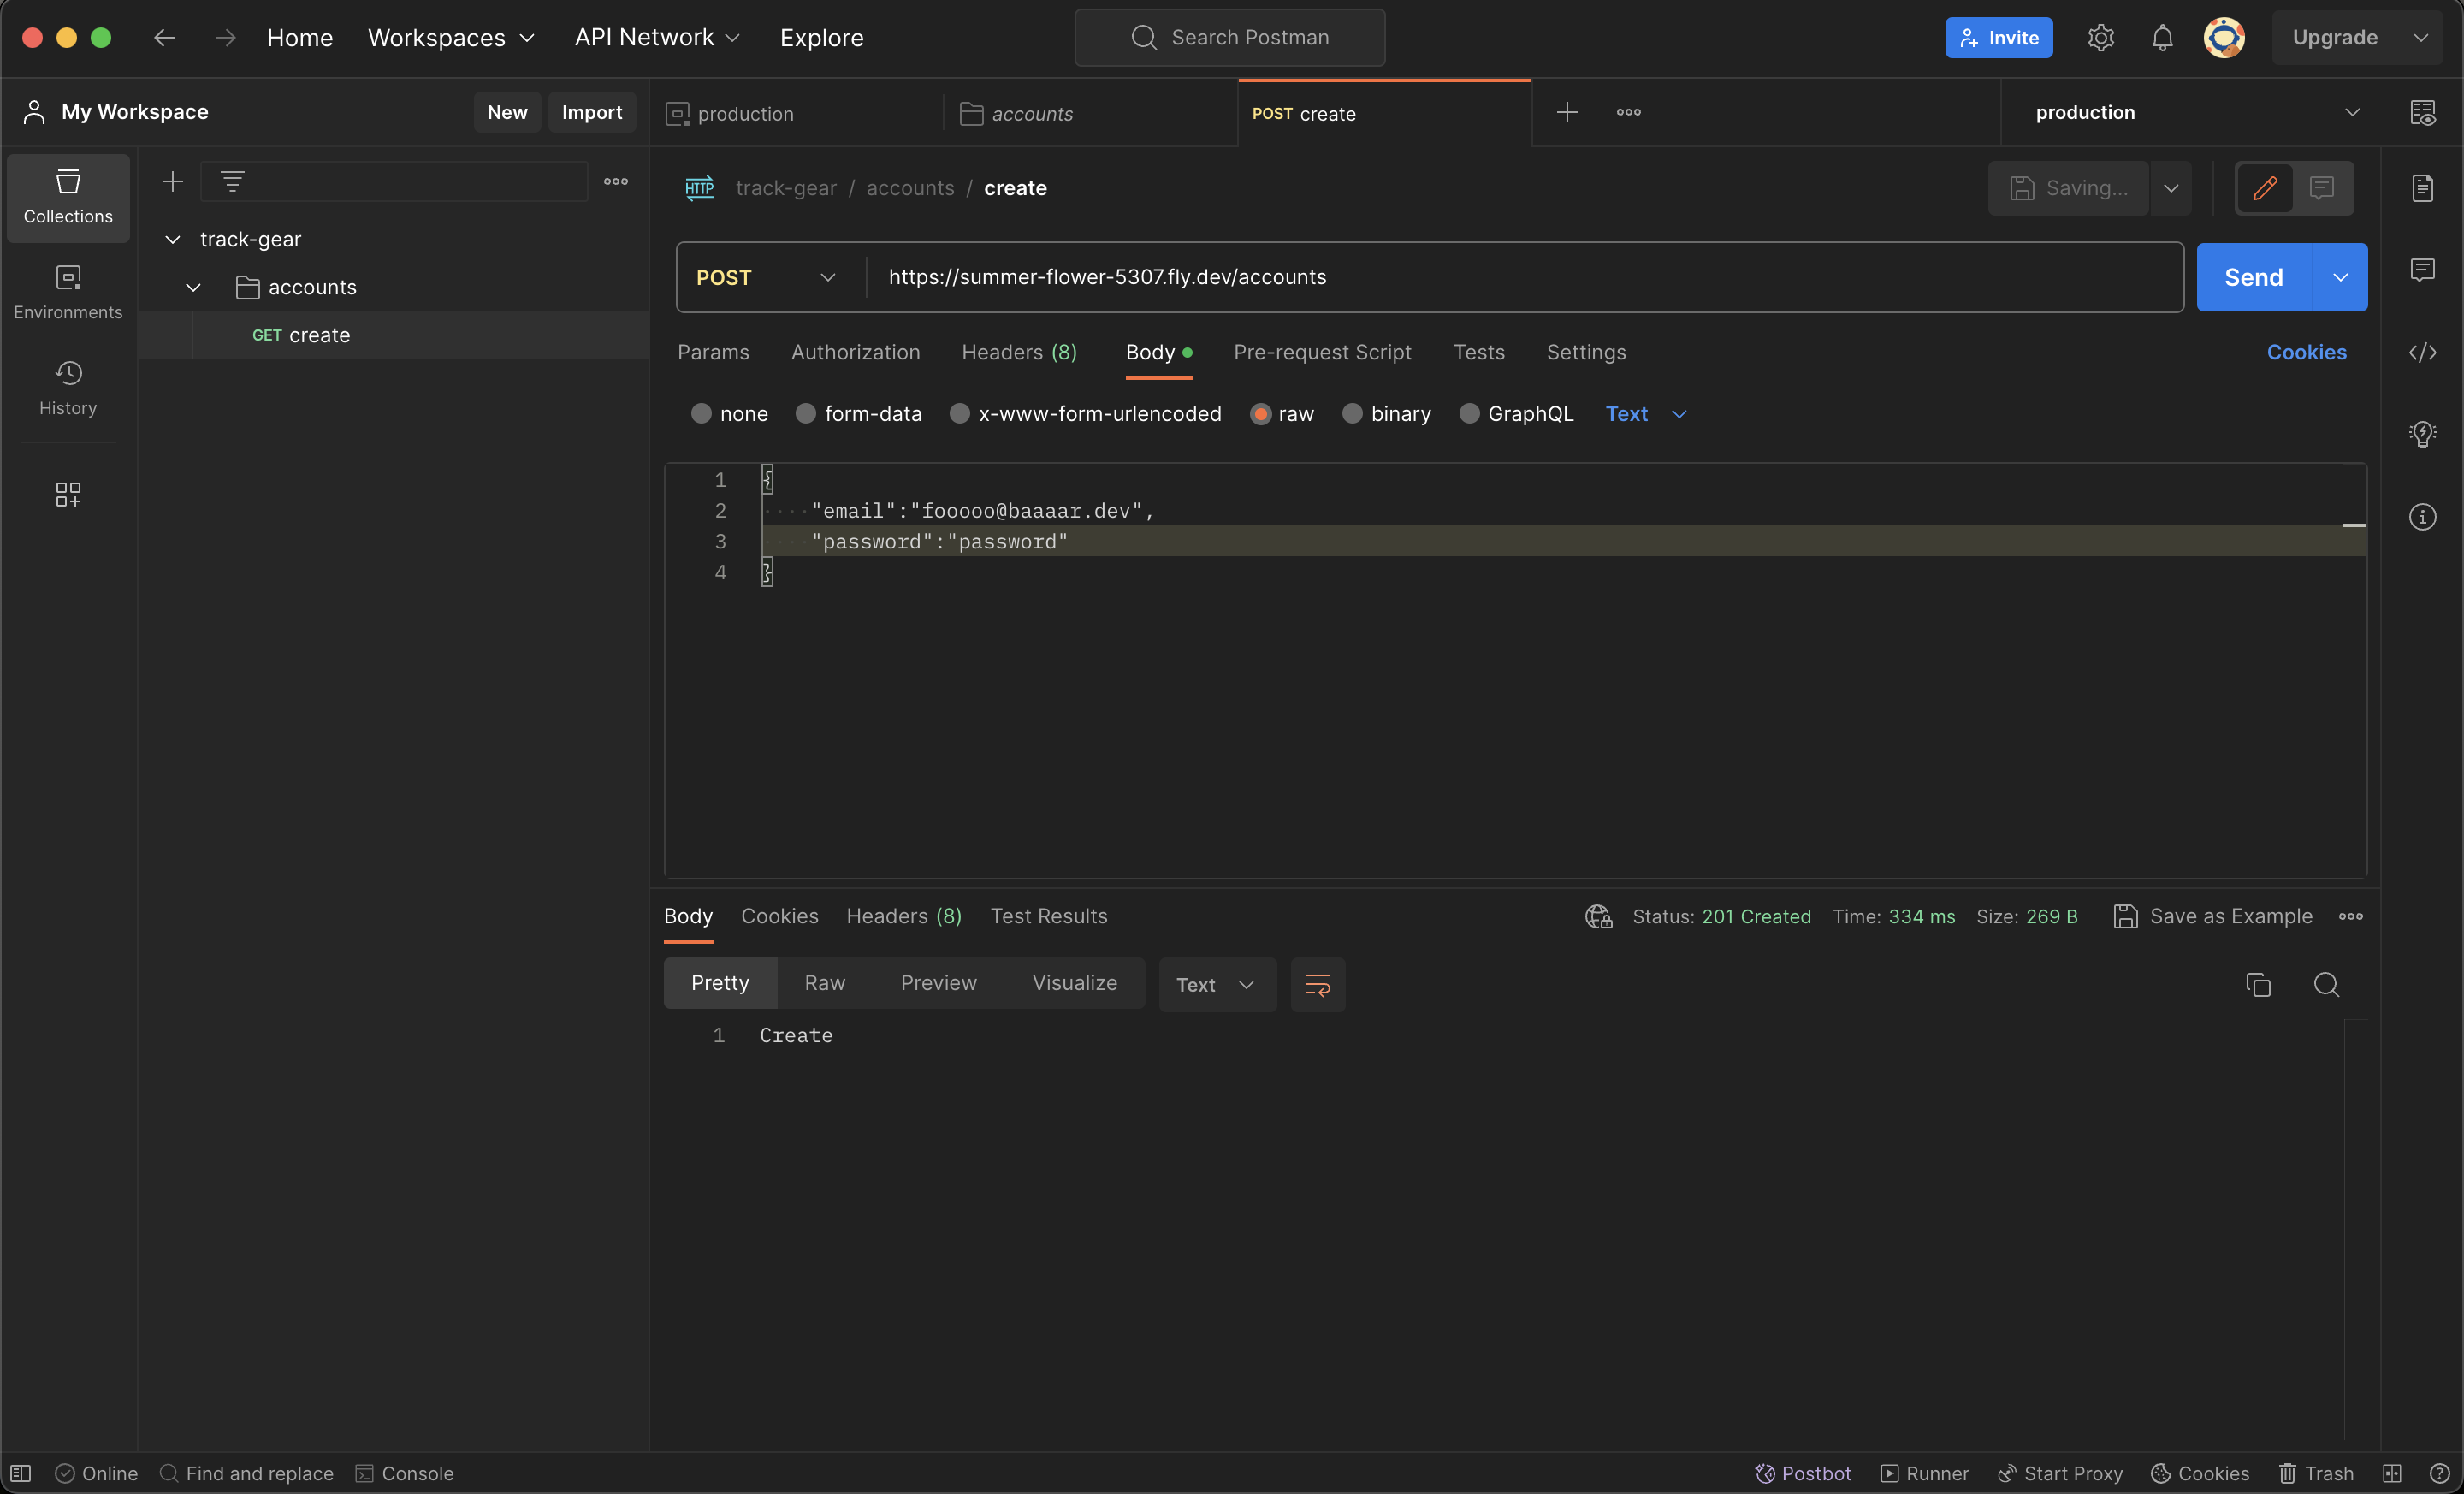
Task: Open documentation icon in right sidebar
Action: (x=2422, y=188)
